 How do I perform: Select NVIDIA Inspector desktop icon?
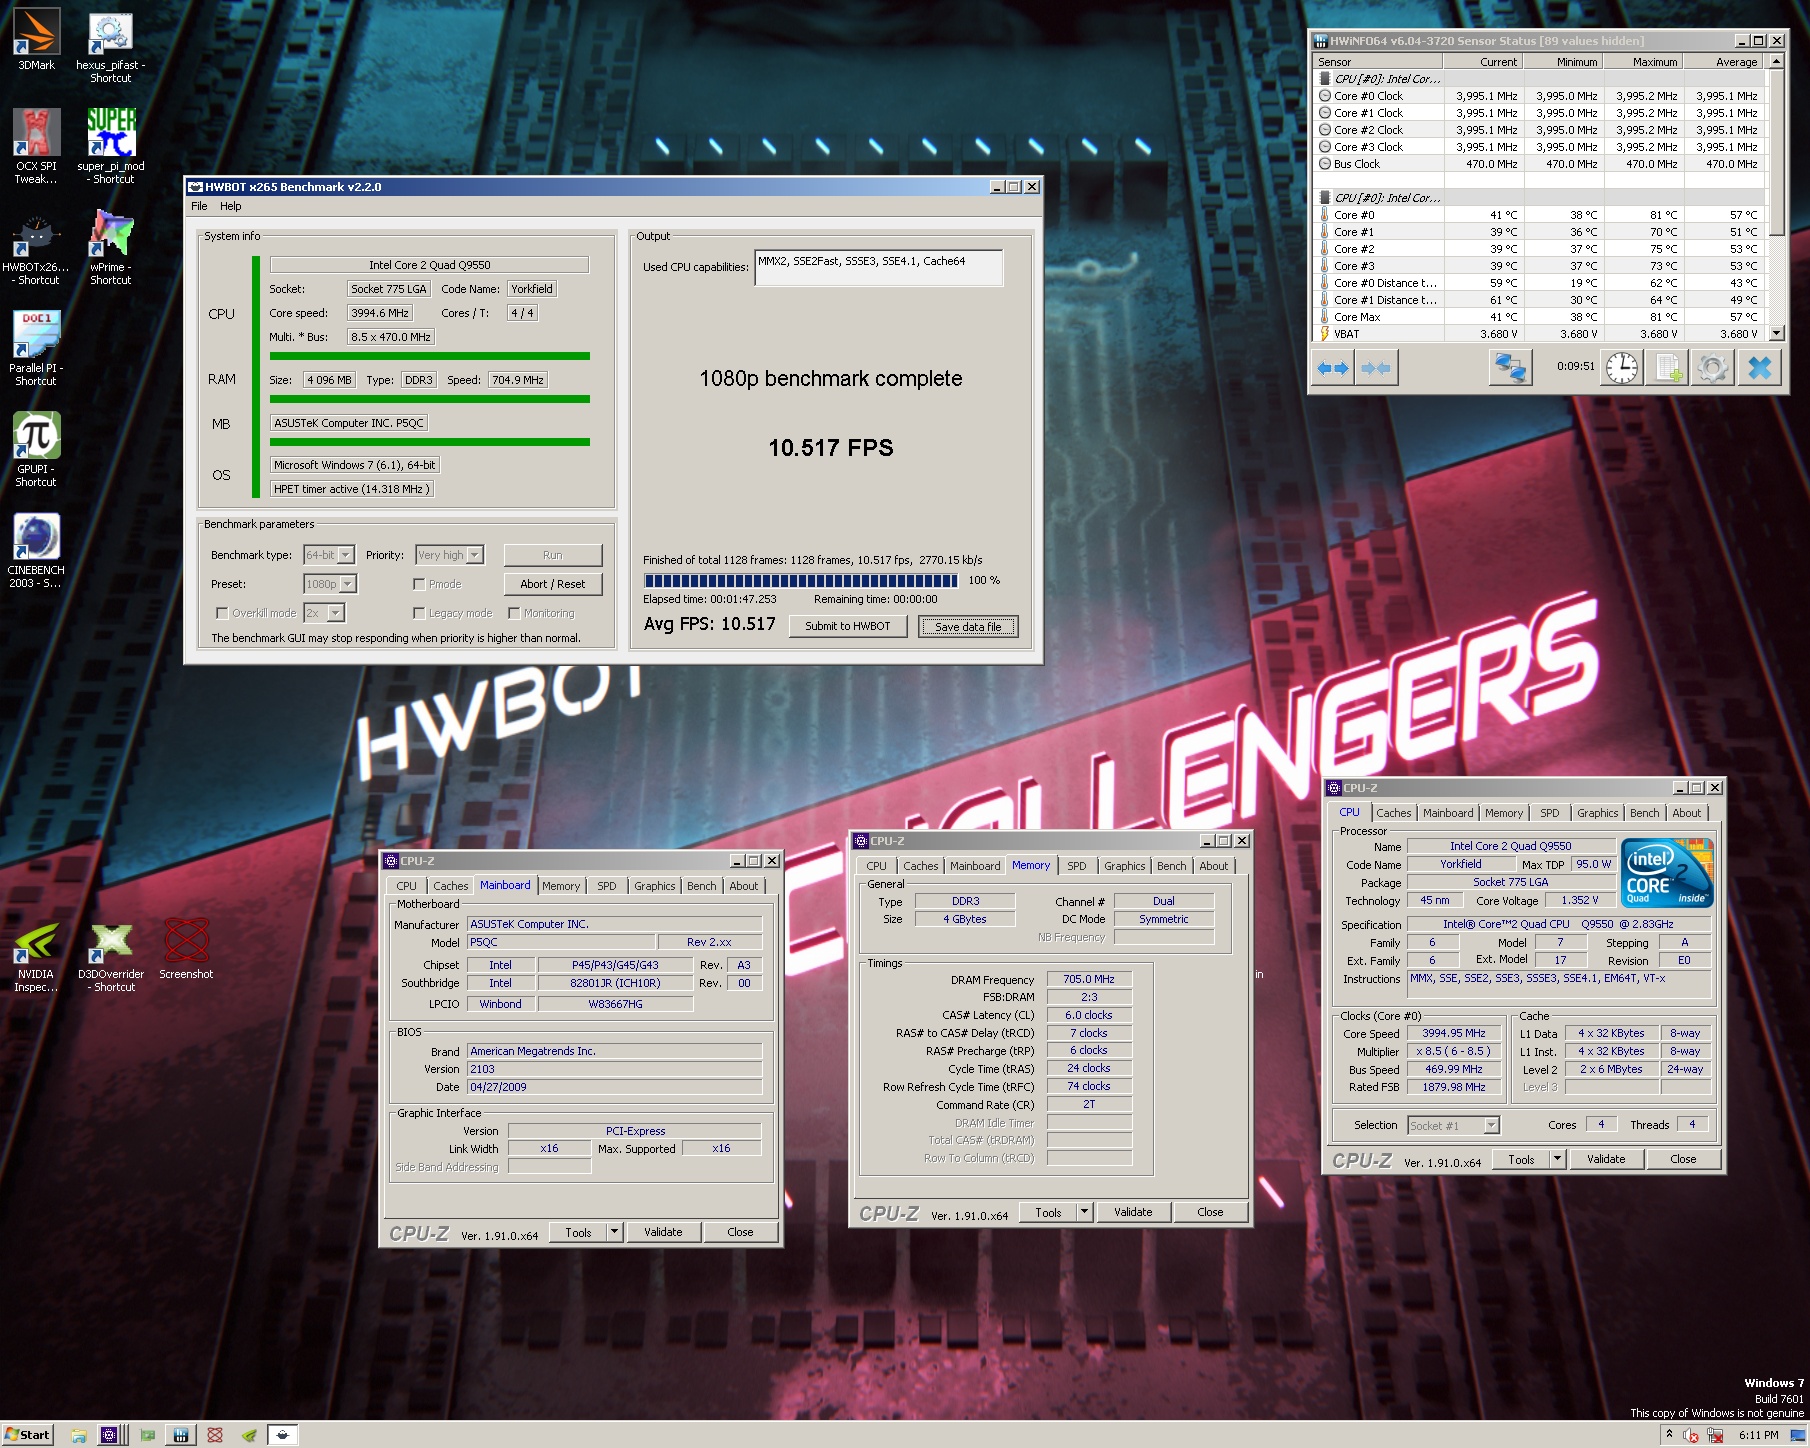coord(36,957)
